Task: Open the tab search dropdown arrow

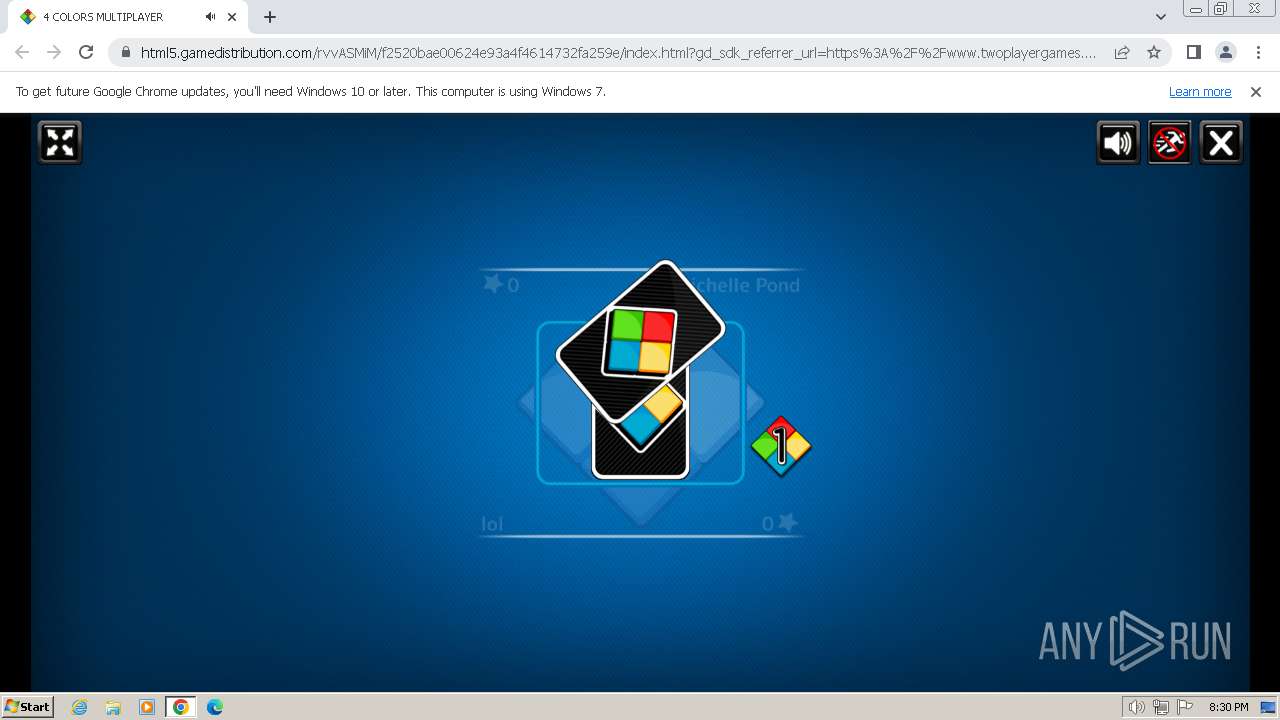Action: click(x=1161, y=17)
